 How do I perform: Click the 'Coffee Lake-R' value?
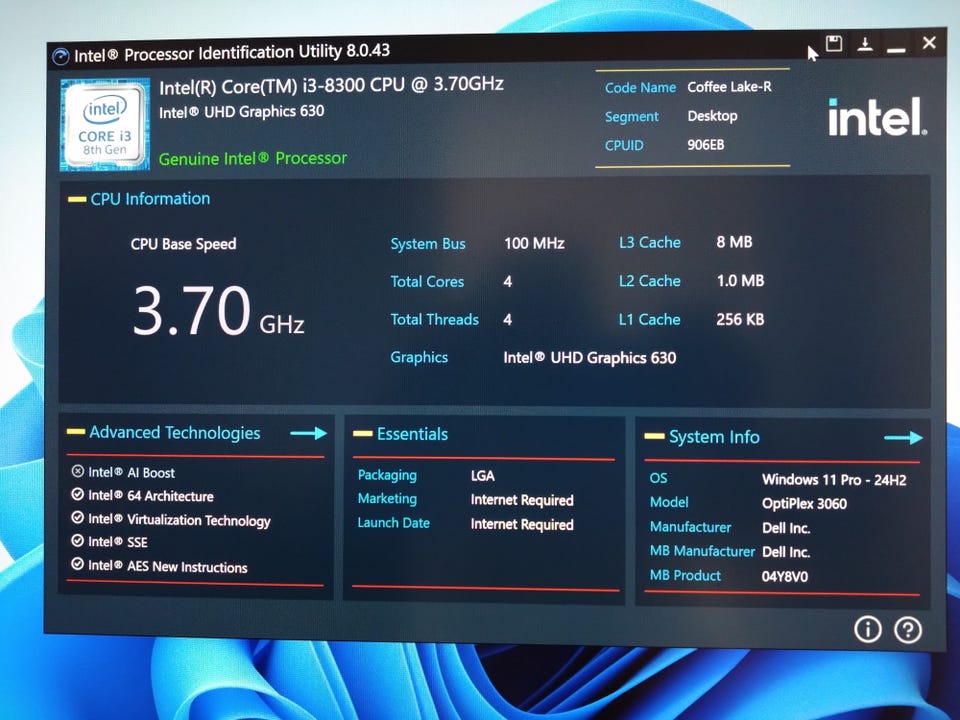coord(729,87)
